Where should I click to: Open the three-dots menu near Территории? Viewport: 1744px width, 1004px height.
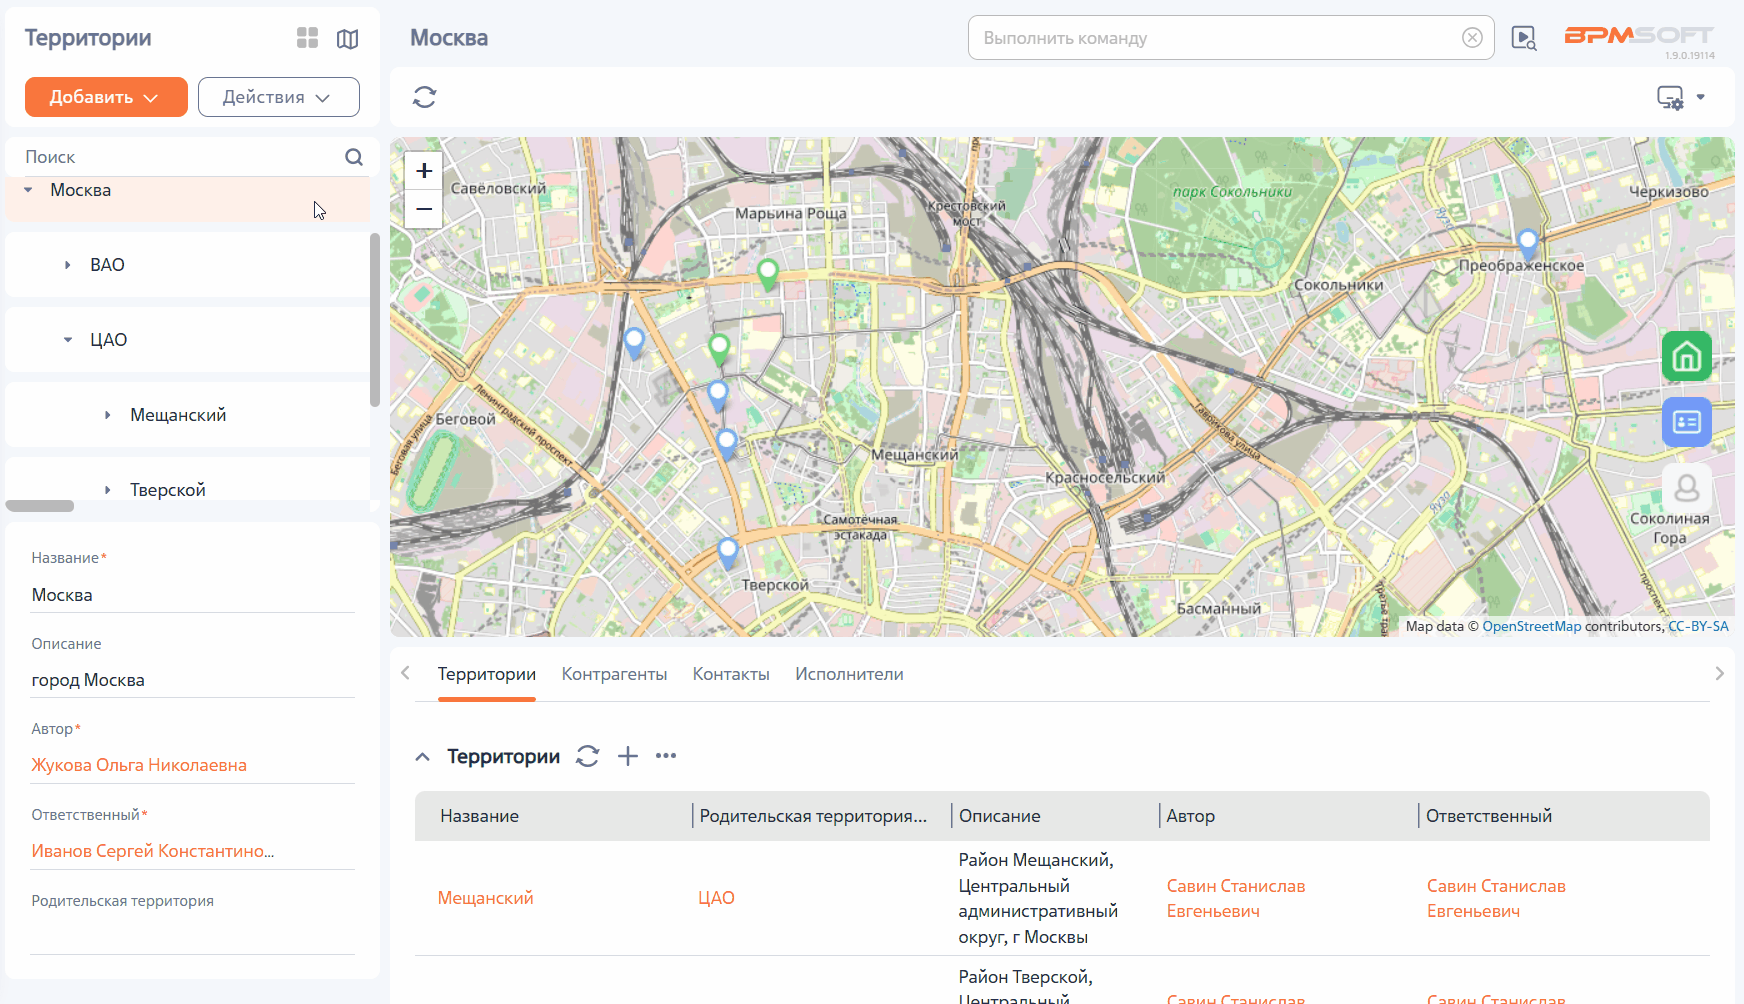(x=666, y=756)
